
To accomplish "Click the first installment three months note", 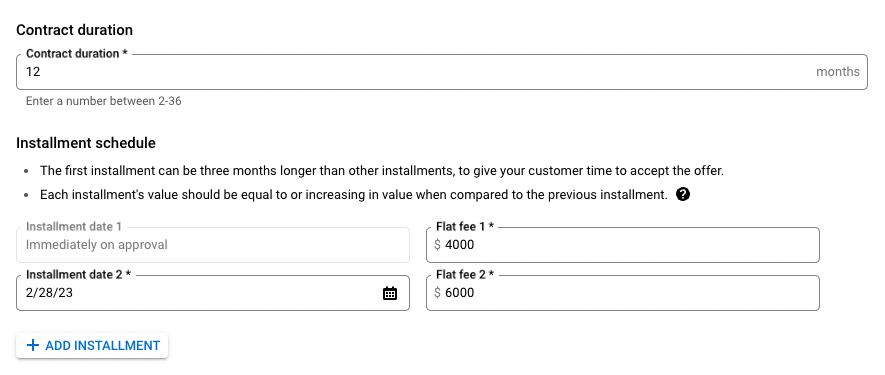I will (382, 171).
